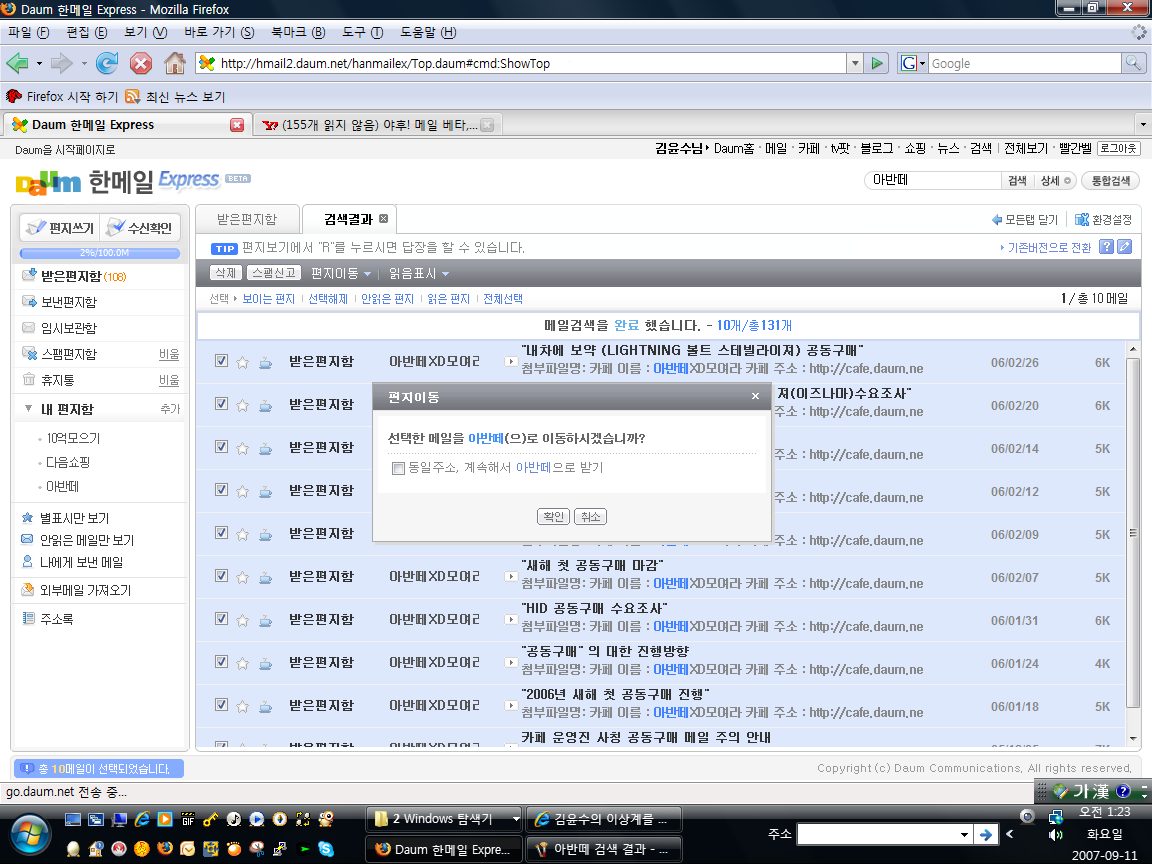Screen dimensions: 1152x864
Task: Uncheck the 06/02/14 mail checkbox
Action: [x=221, y=447]
